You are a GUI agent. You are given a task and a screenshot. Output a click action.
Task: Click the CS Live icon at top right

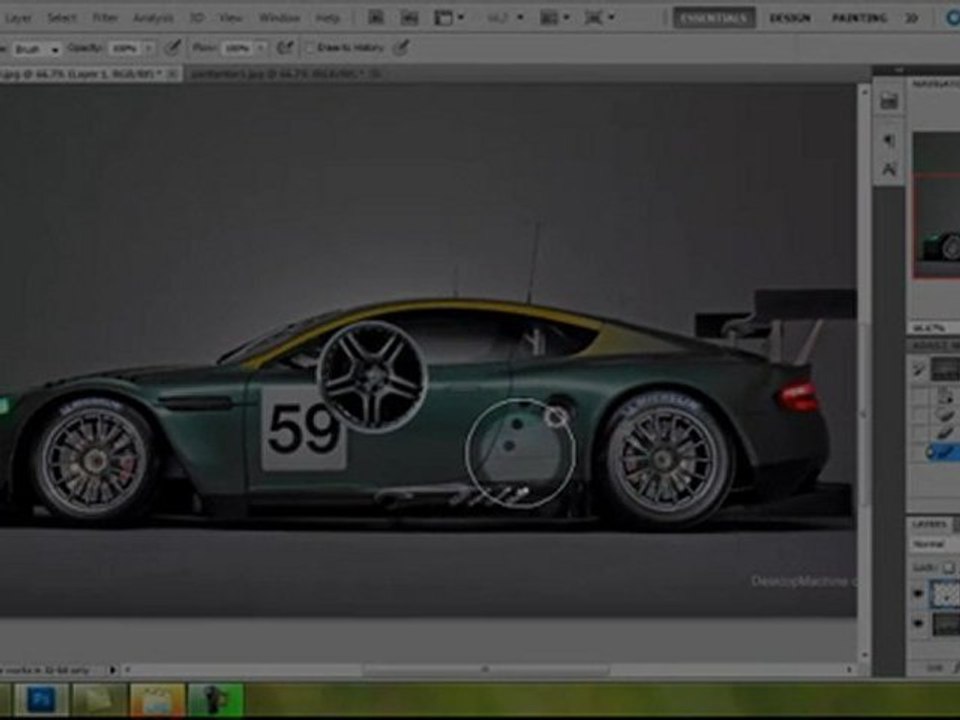click(953, 18)
